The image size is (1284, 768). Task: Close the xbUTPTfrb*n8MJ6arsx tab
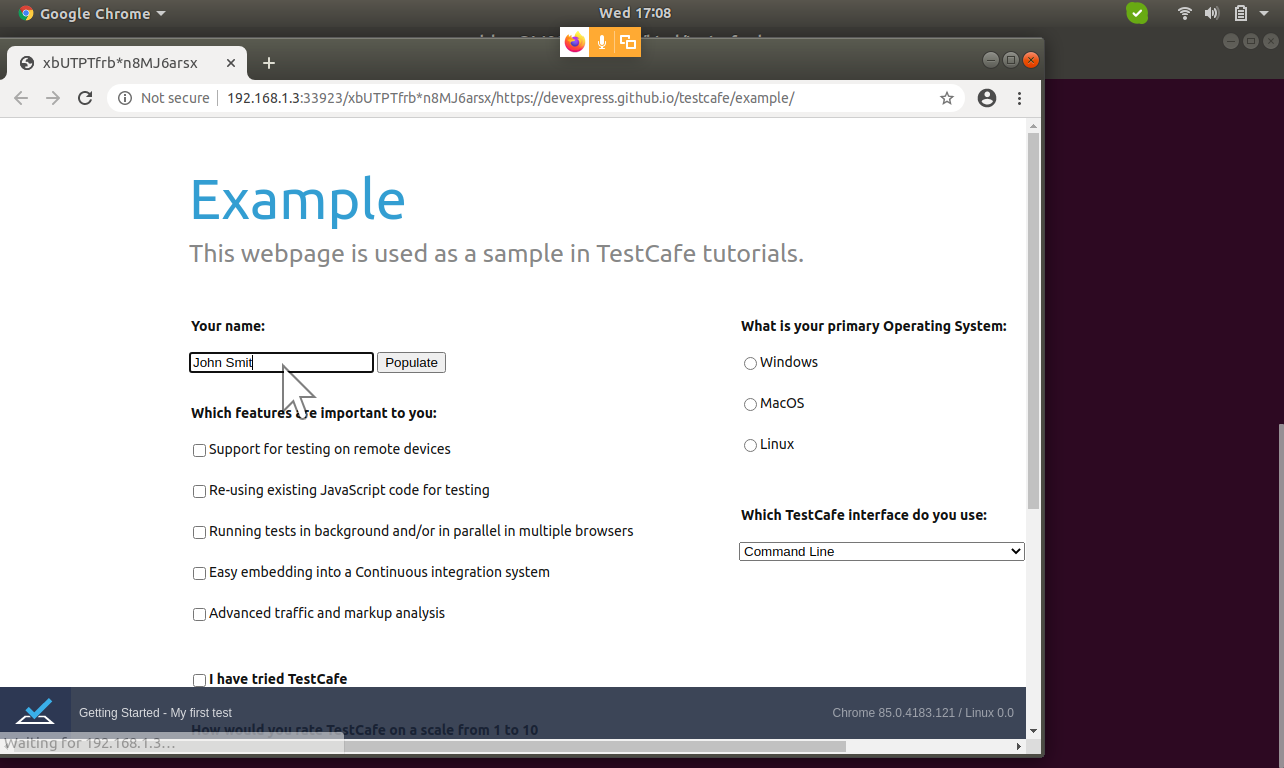coord(231,63)
